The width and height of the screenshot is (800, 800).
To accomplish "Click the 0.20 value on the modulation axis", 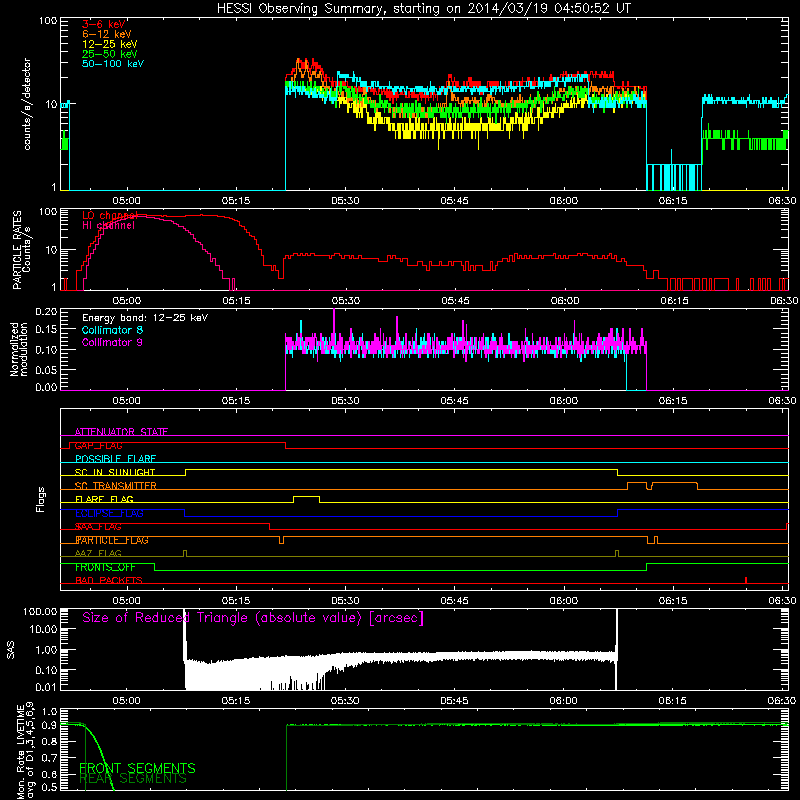I will (46, 311).
